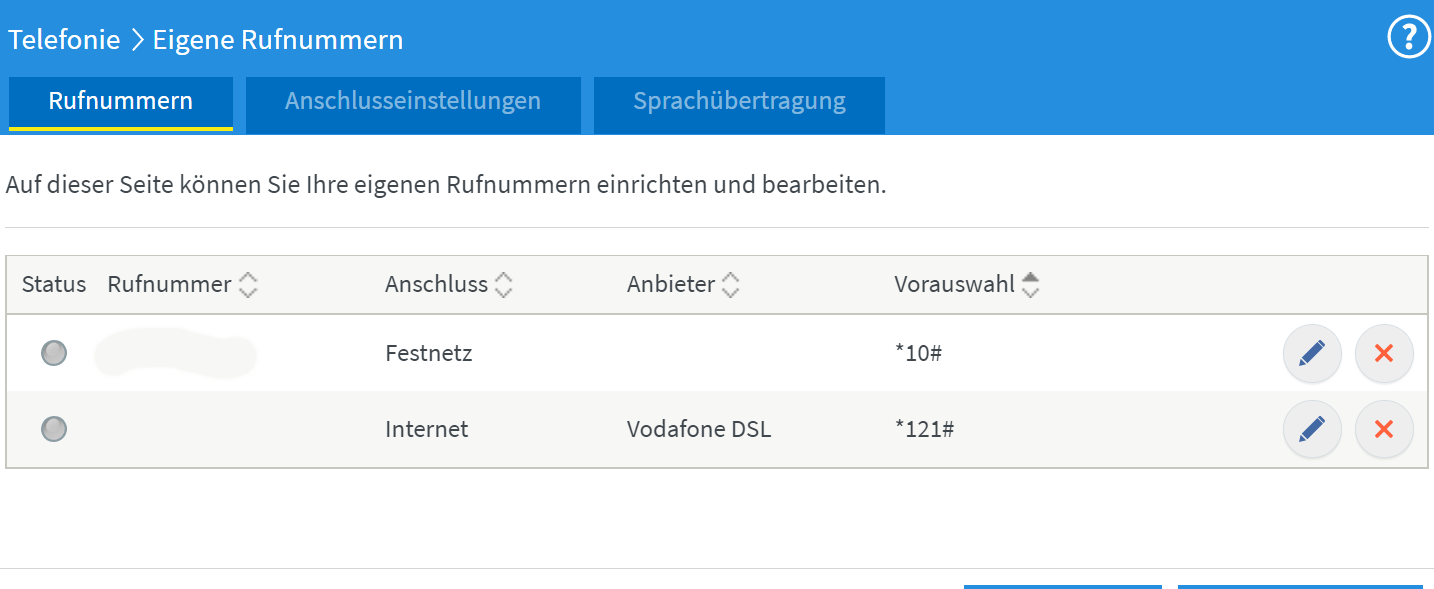Switch to the Anschlusseinstellungen tab

[x=413, y=102]
